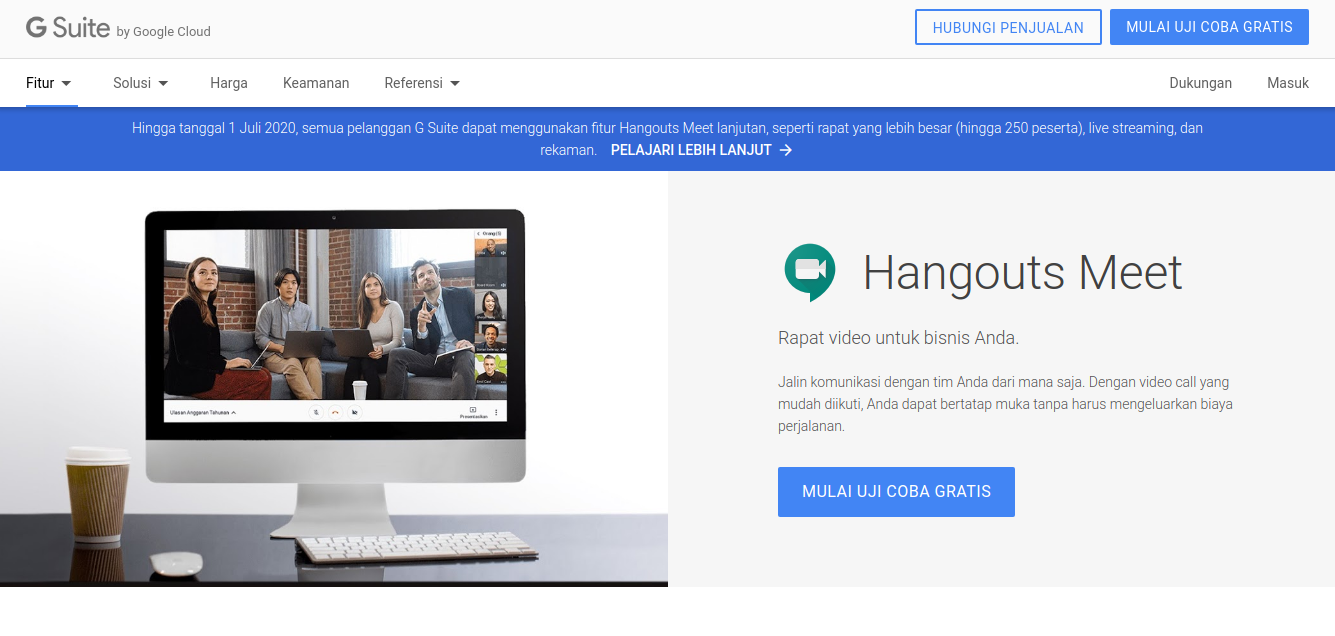Screen dimensions: 1335x636
Task: Open the Referensi menu item
Action: [413, 83]
